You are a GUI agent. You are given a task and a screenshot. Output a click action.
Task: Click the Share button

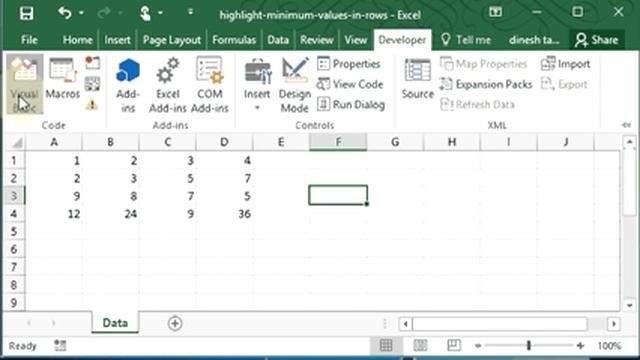597,40
